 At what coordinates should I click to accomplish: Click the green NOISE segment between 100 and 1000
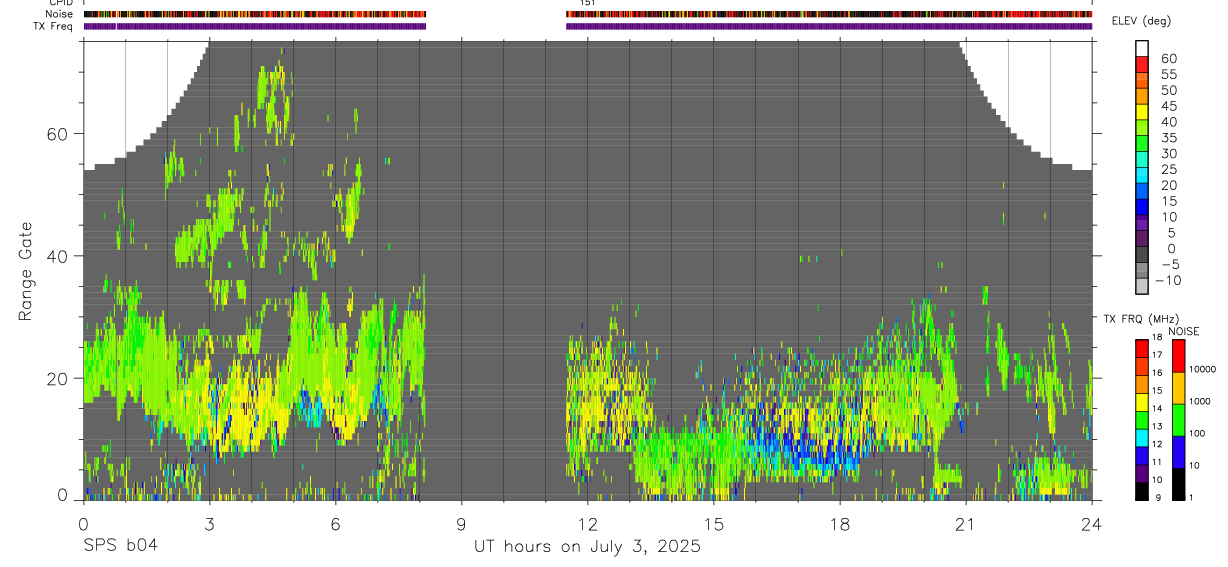(1178, 420)
